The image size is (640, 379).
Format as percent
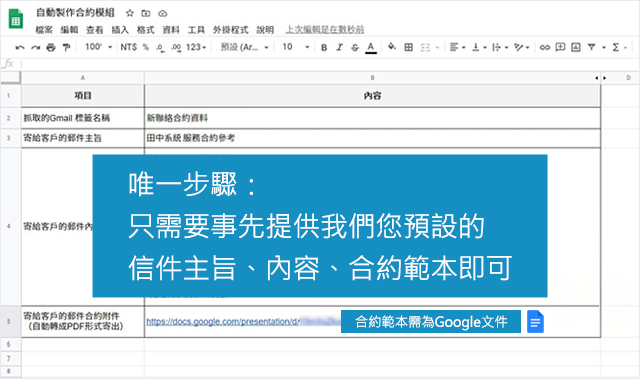(146, 47)
